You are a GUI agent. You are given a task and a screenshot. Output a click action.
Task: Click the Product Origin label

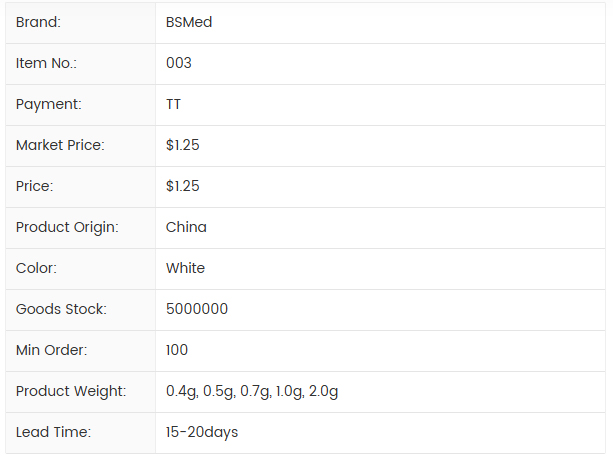tap(67, 227)
